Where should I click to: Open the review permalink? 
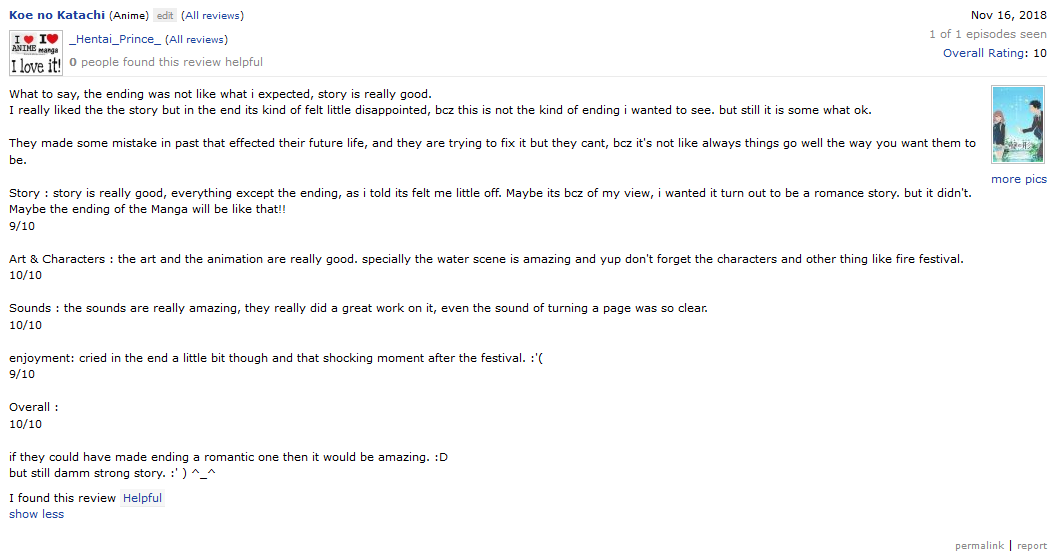pyautogui.click(x=979, y=546)
